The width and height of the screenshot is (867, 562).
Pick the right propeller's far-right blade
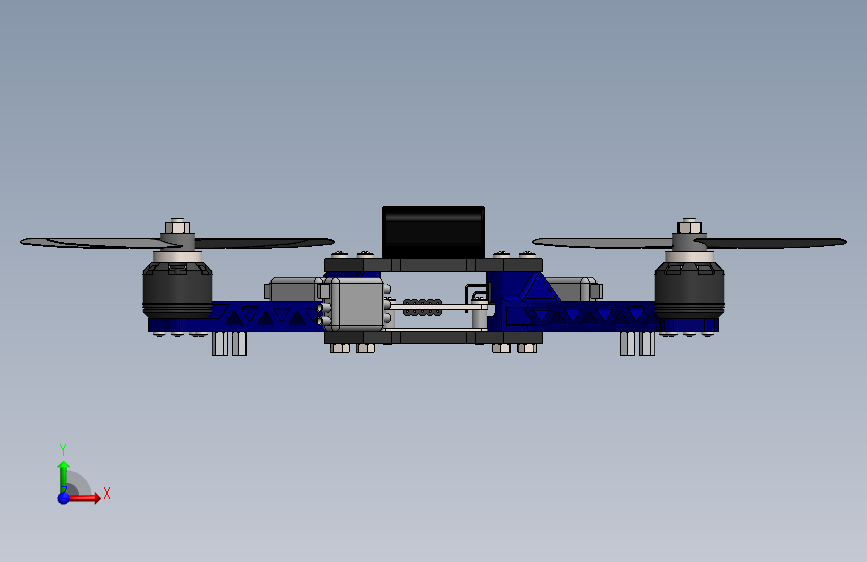click(x=771, y=243)
